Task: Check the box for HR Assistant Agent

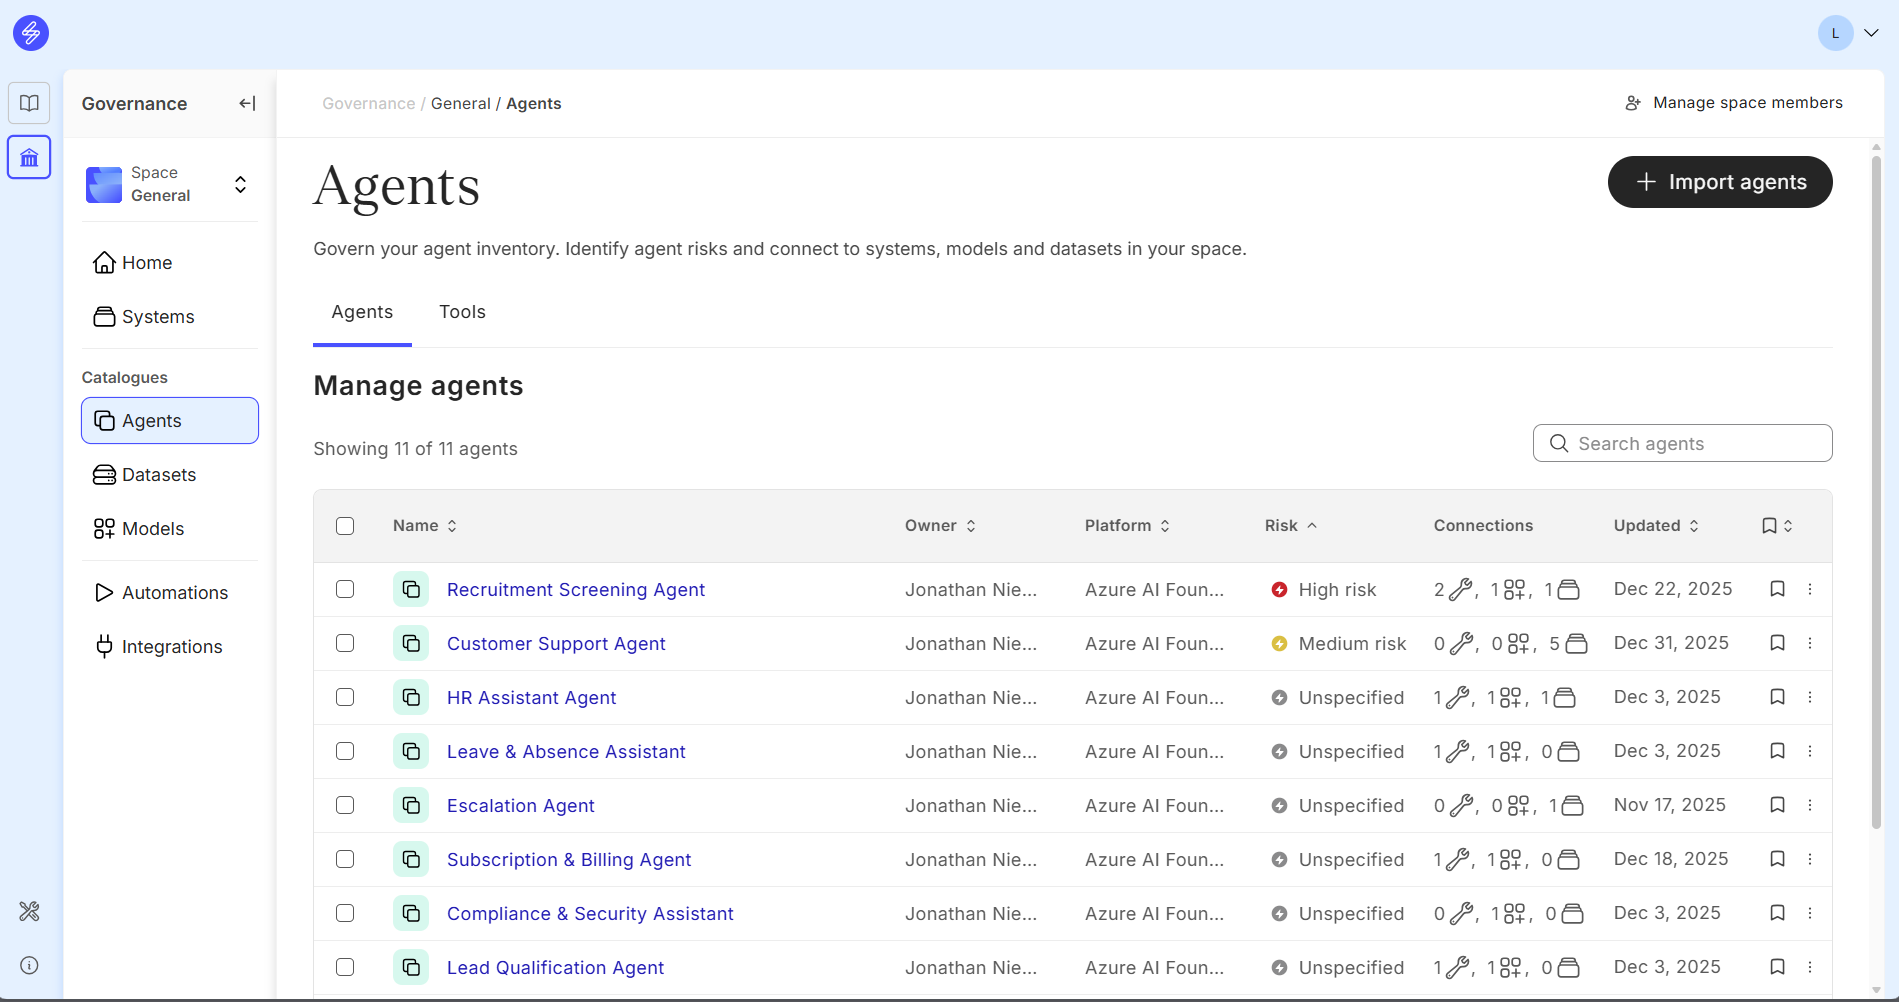Action: [x=345, y=697]
